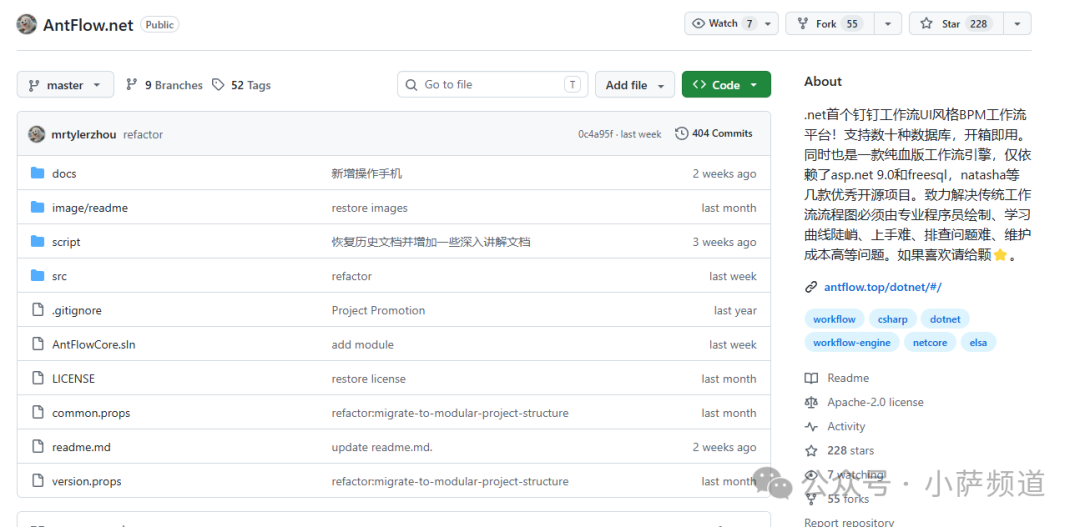Click the book icon beside Readme
Screen dimensions: 1080x527
811,378
